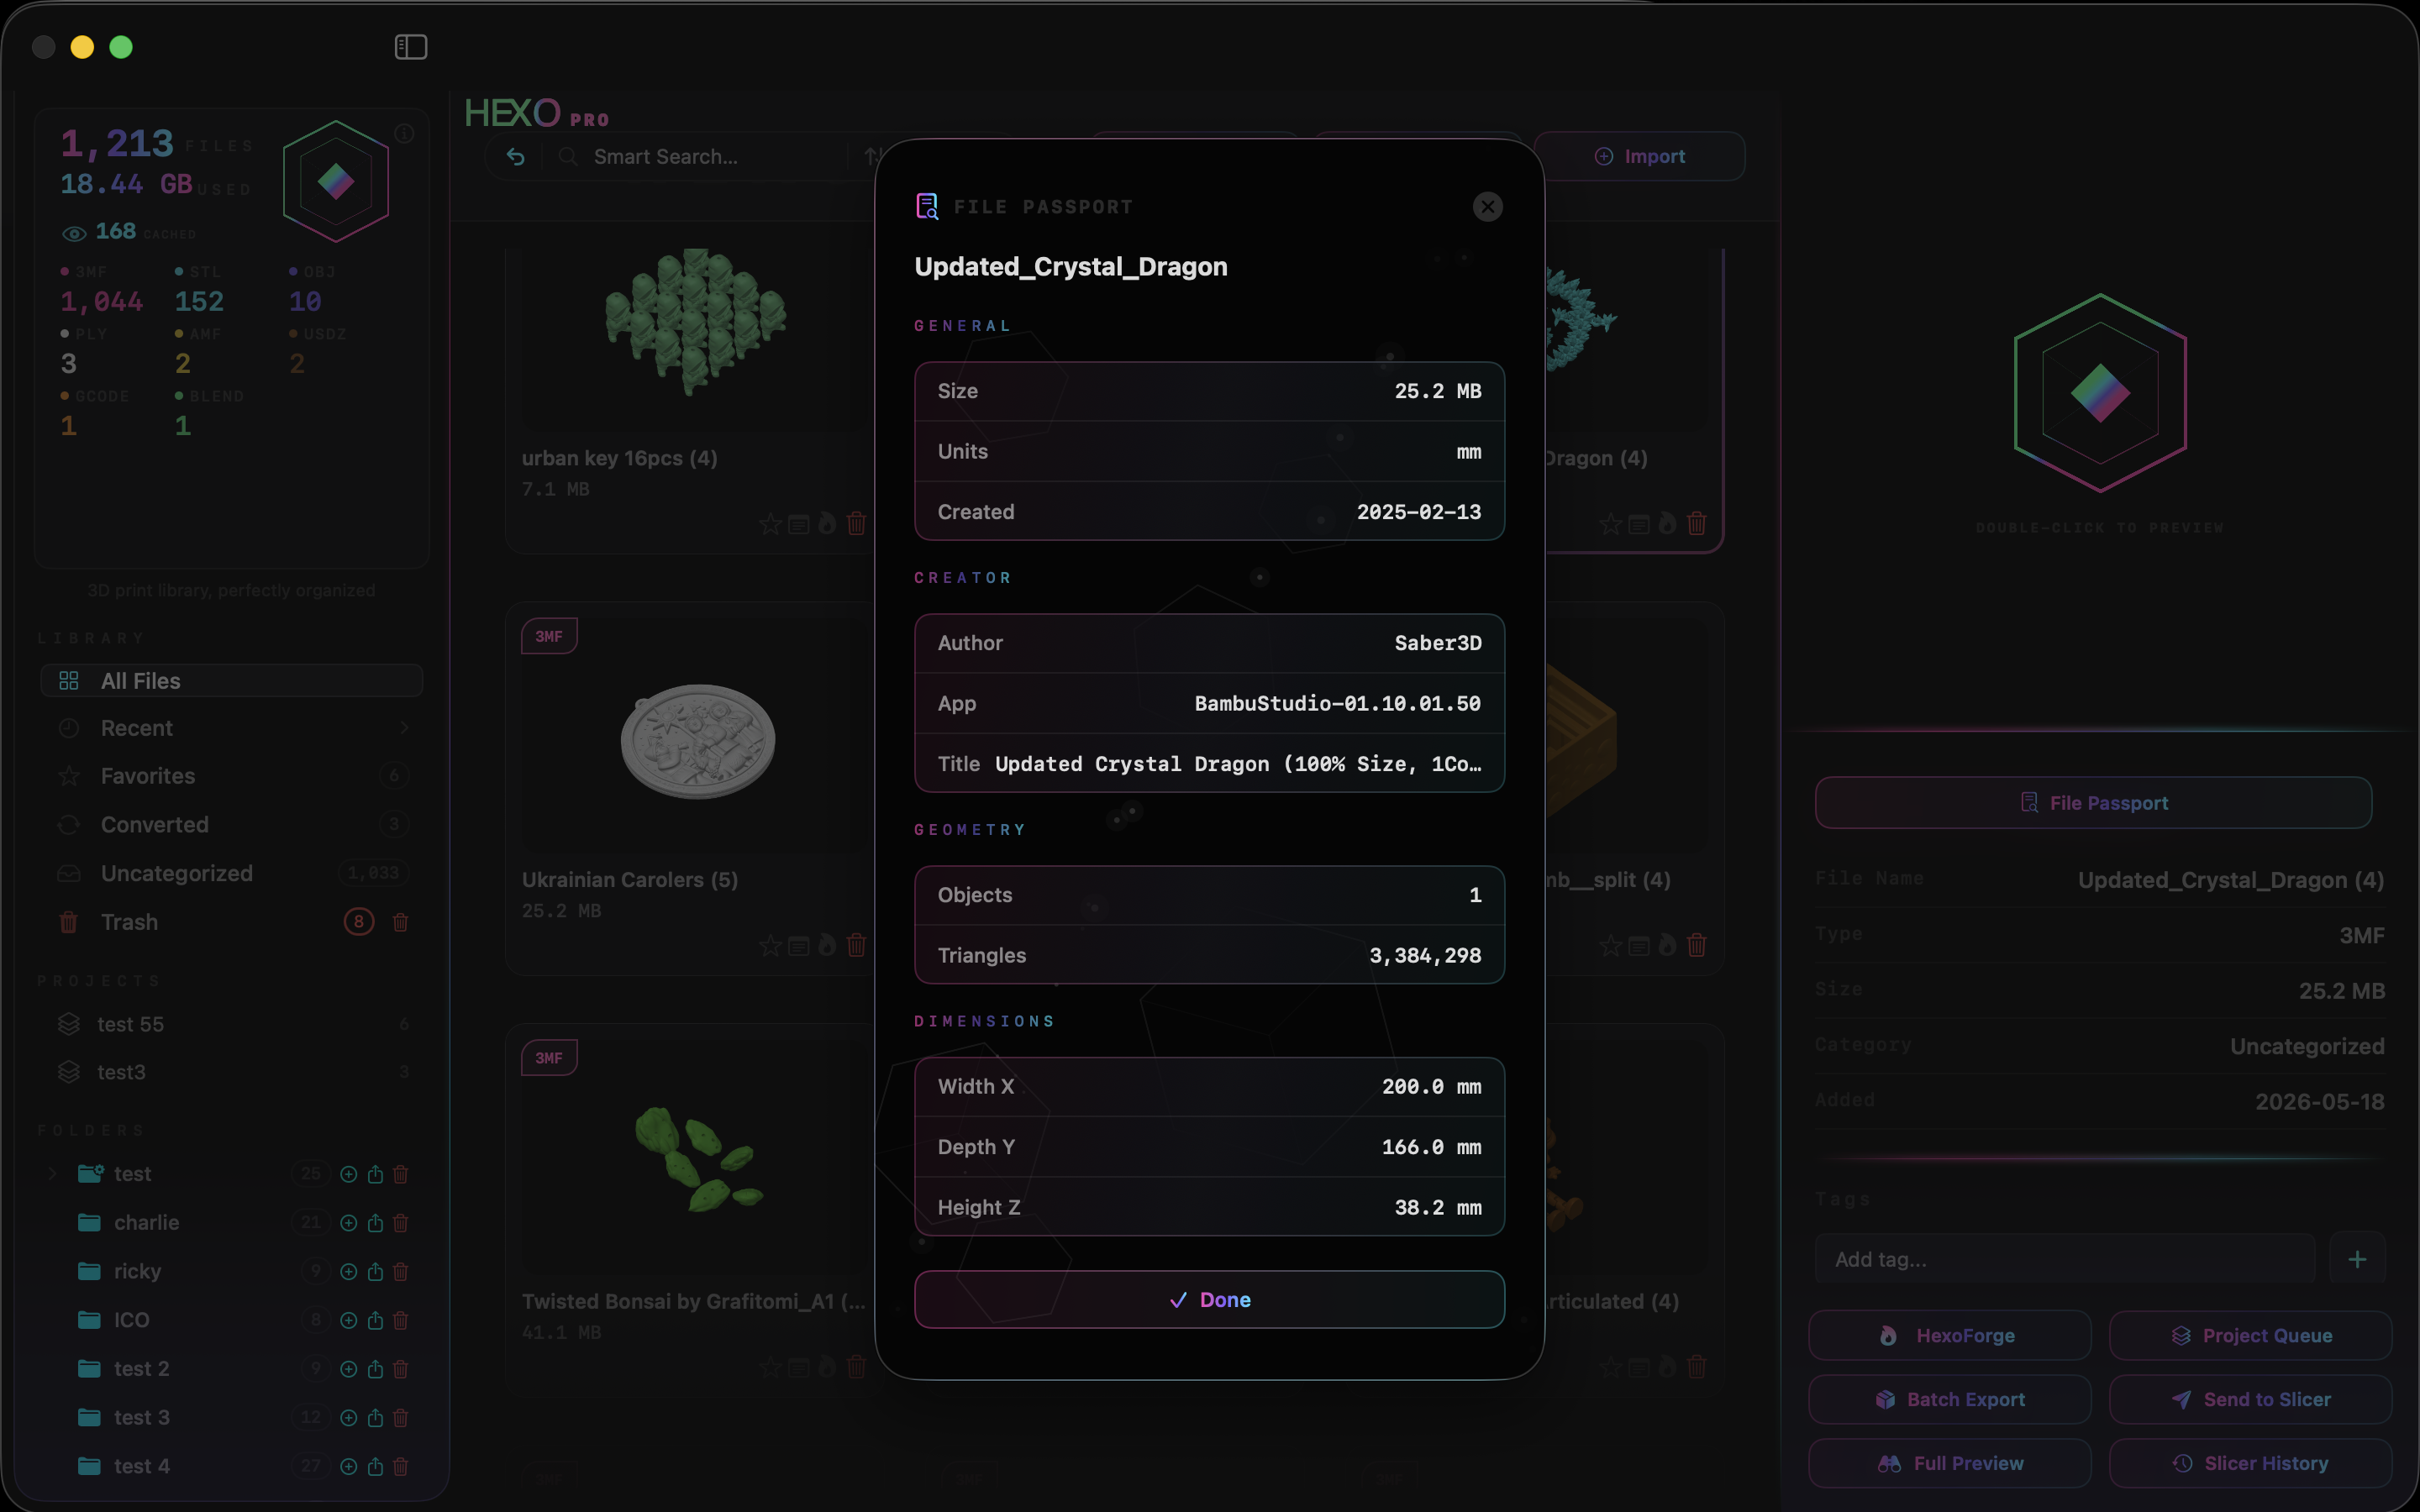The height and width of the screenshot is (1512, 2420).
Task: Open the ICO folder
Action: pos(131,1320)
